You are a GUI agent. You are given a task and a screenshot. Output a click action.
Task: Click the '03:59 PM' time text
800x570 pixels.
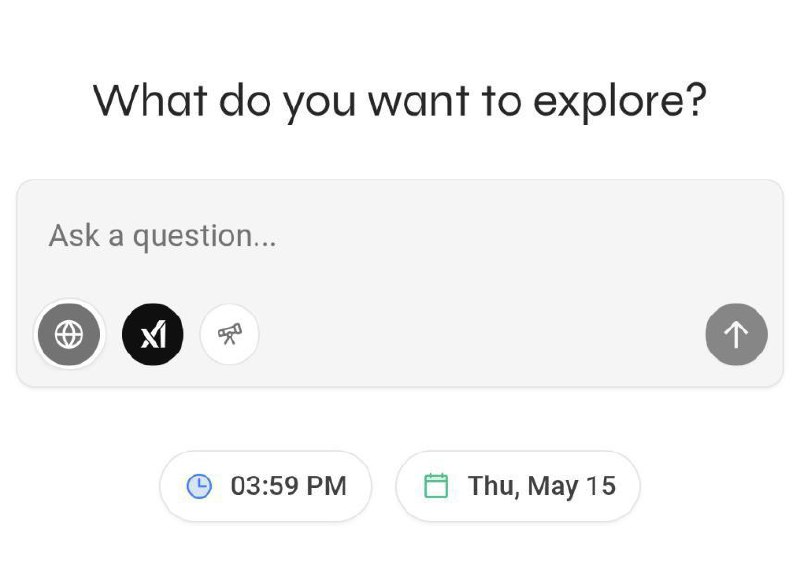coord(289,486)
